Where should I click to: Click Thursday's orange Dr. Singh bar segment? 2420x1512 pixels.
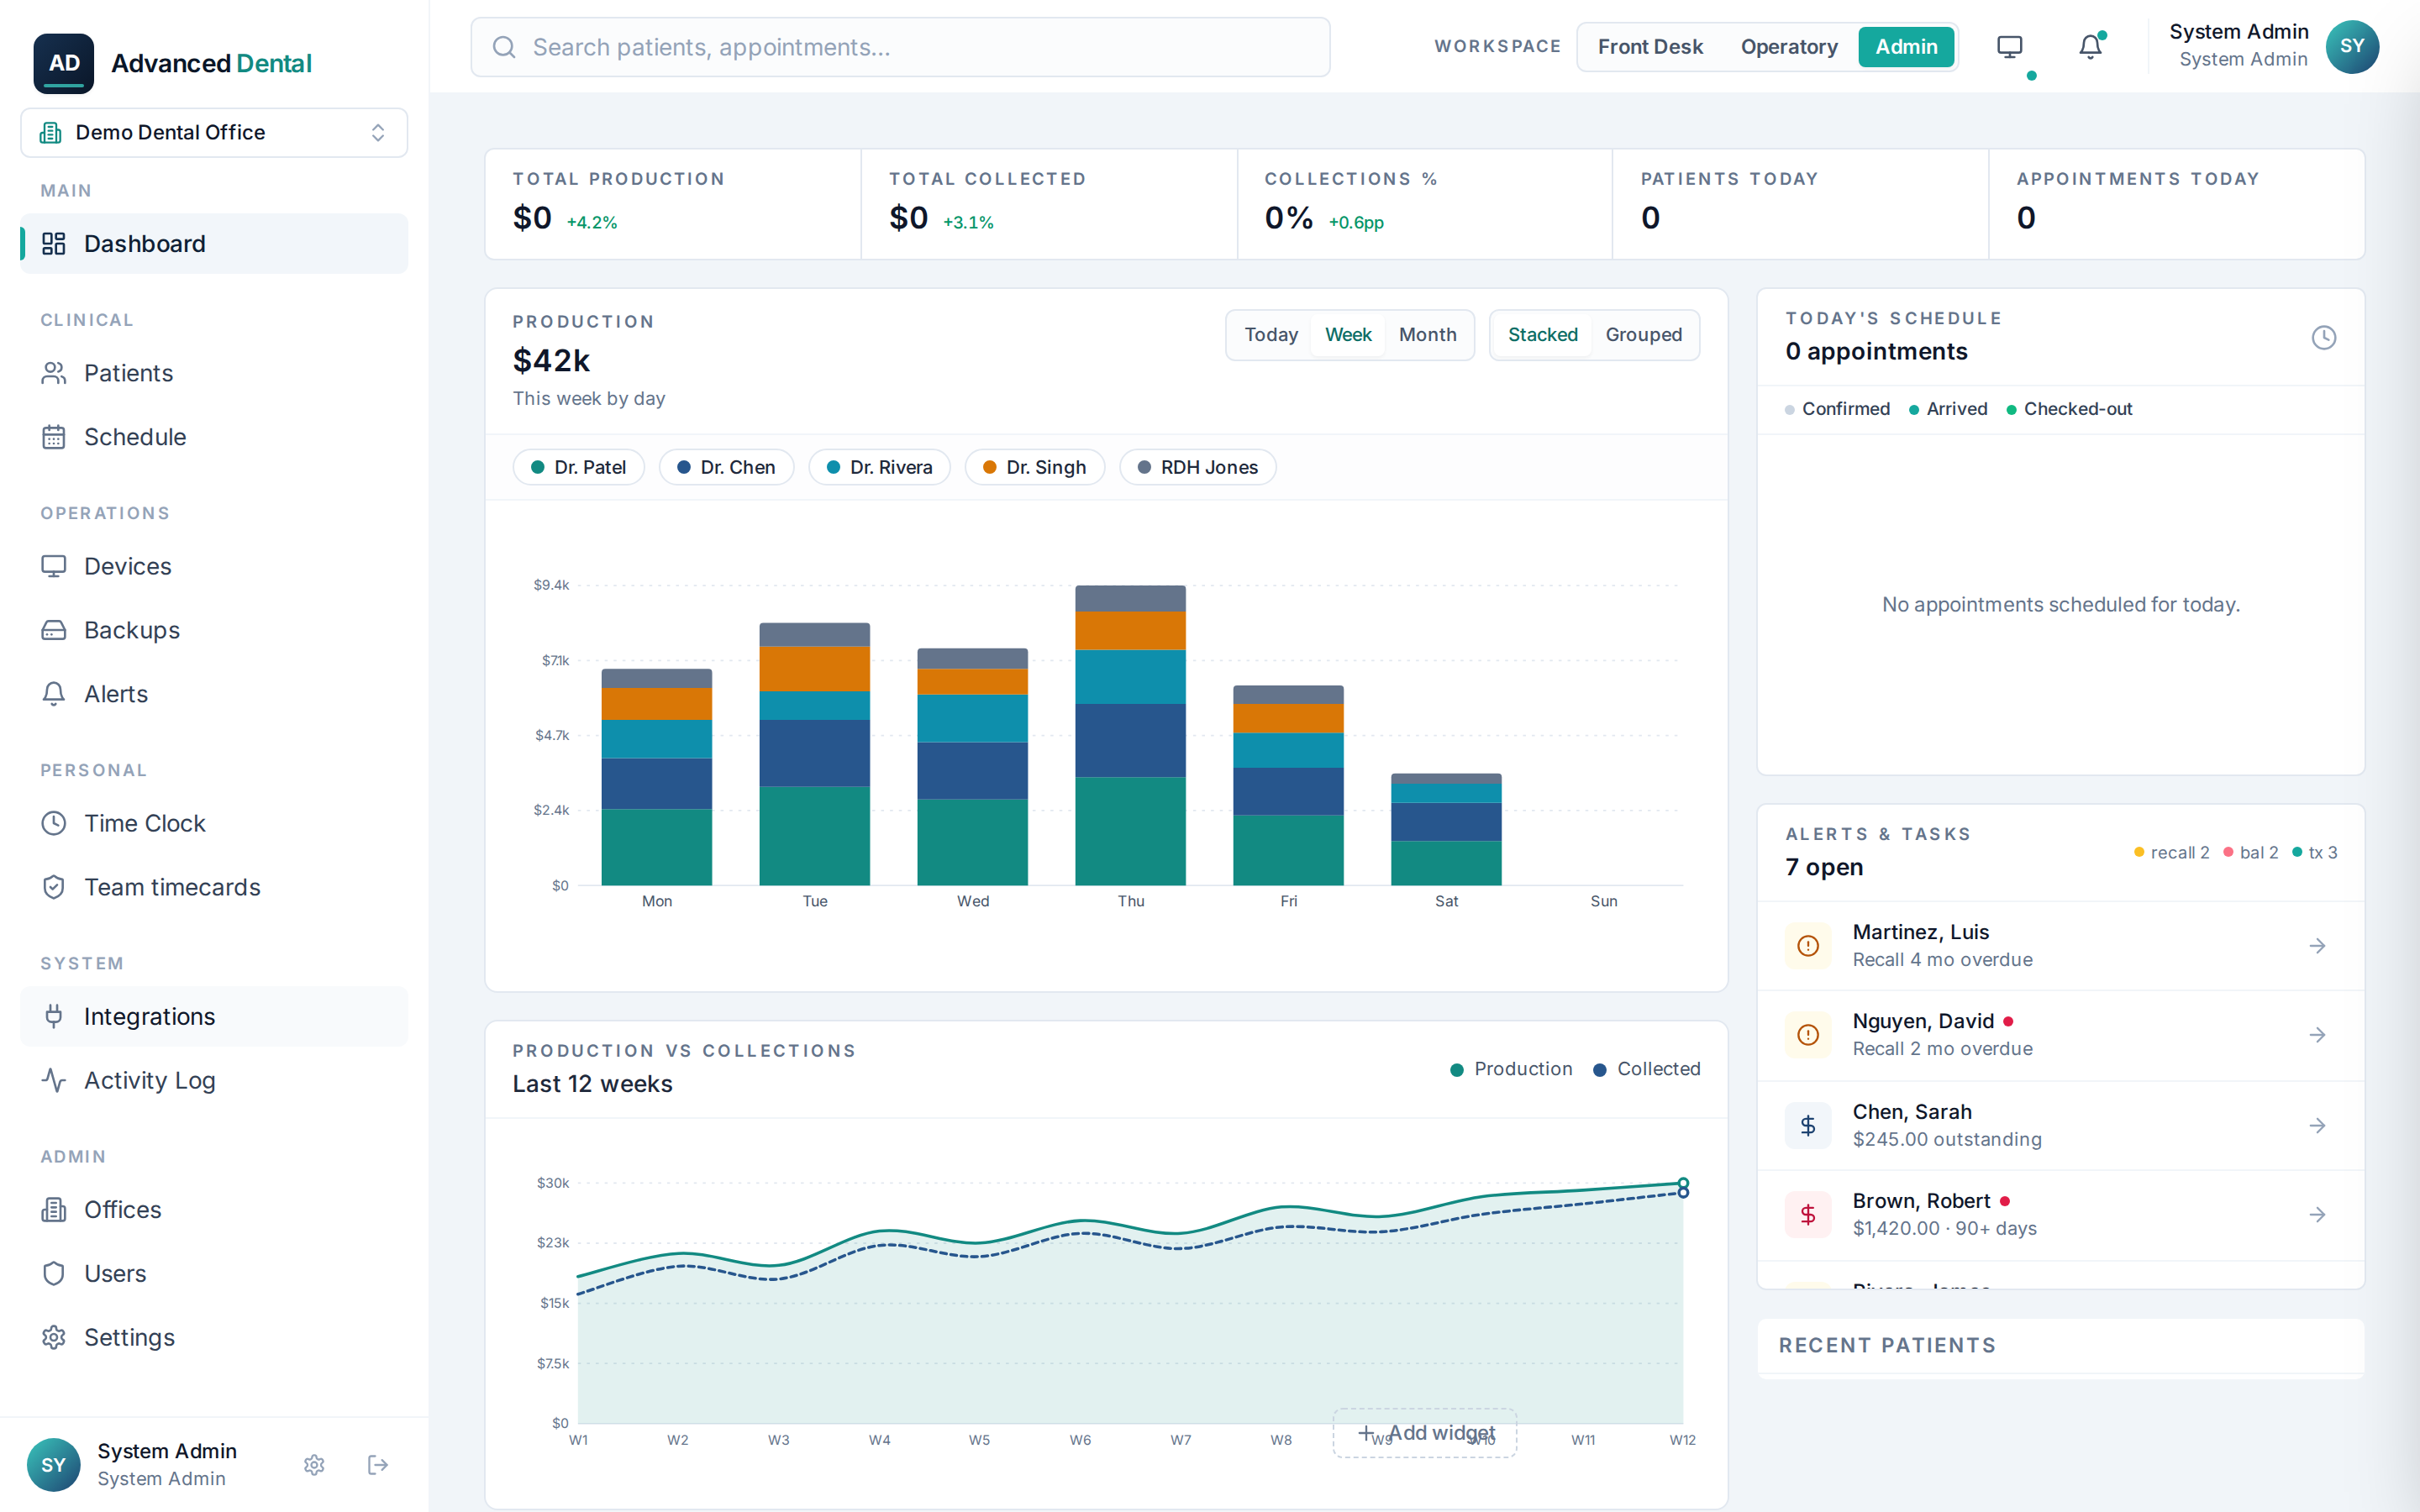pyautogui.click(x=1130, y=630)
